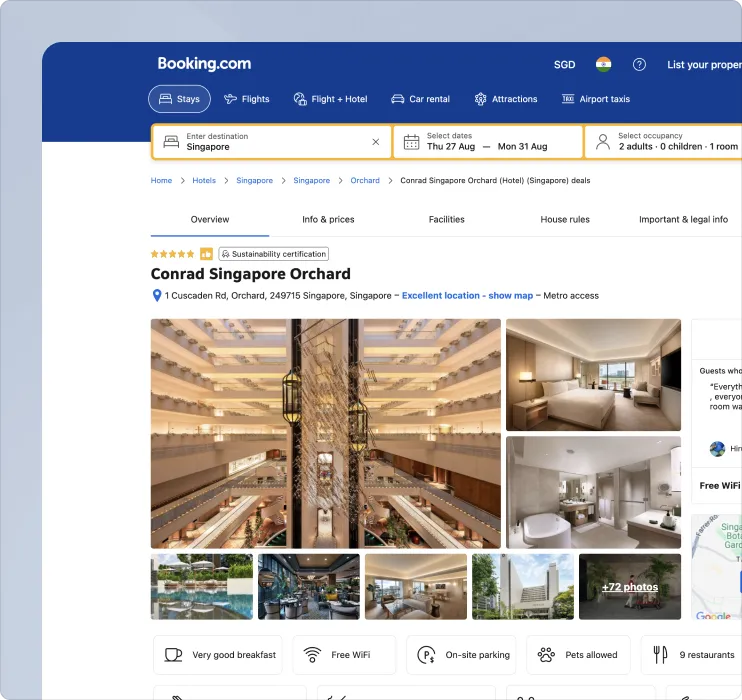Open the bathroom with bathtub photo
The width and height of the screenshot is (742, 700).
(593, 492)
